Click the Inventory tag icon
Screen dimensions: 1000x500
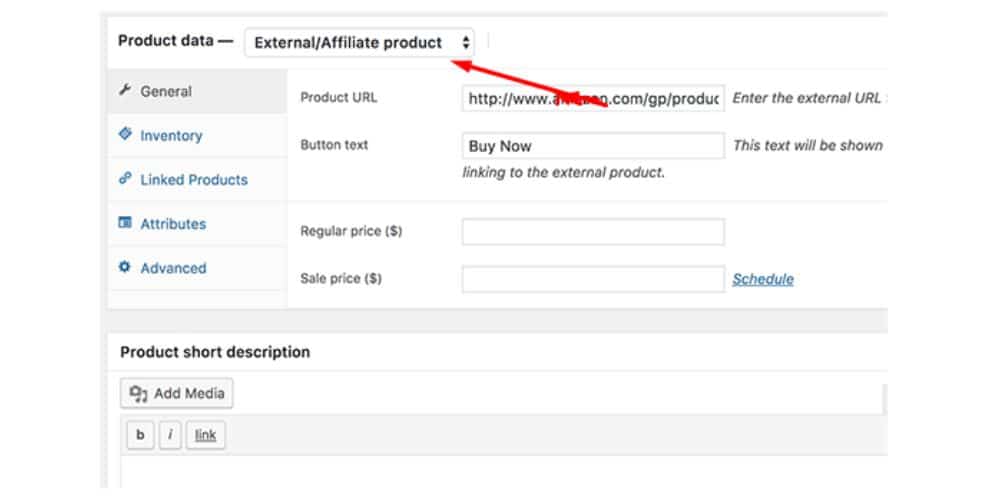click(125, 135)
